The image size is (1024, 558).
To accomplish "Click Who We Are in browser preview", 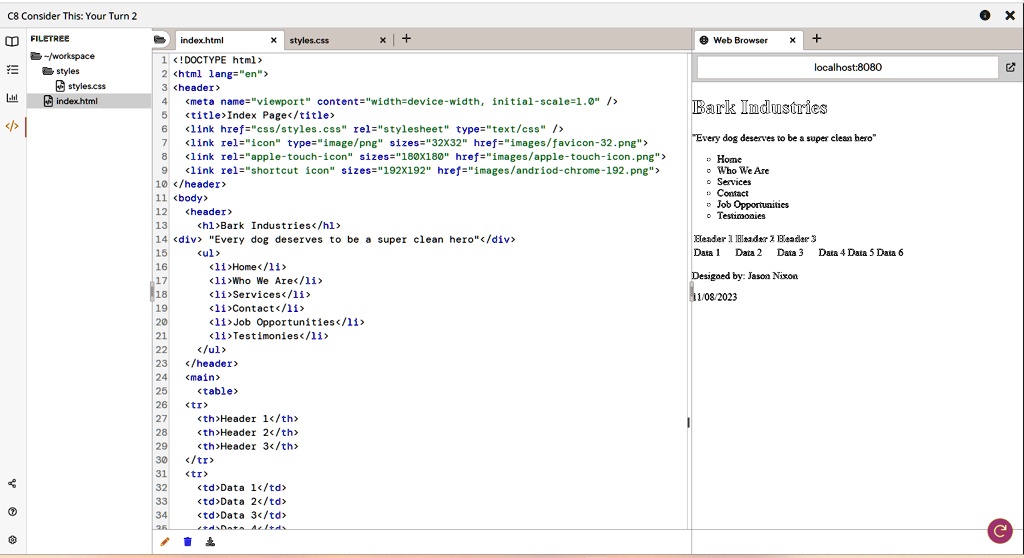I will pos(743,171).
